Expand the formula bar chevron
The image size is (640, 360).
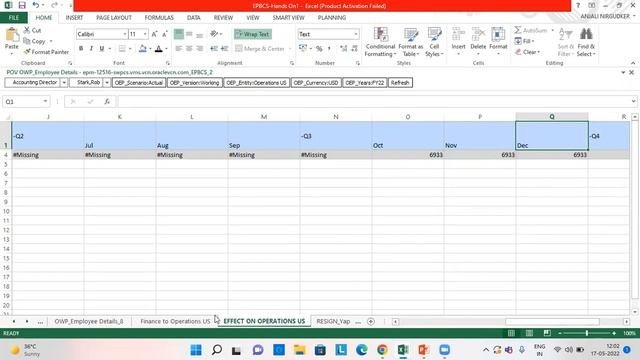[x=633, y=101]
